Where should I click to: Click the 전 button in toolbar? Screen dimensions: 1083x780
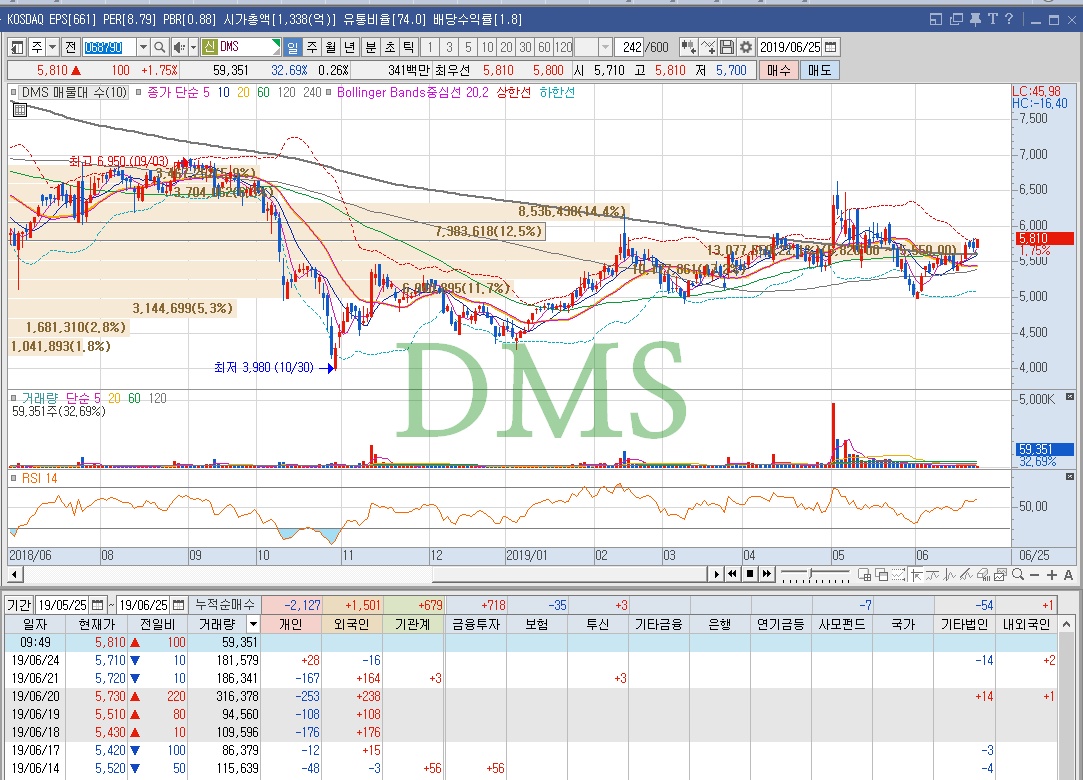(x=70, y=47)
